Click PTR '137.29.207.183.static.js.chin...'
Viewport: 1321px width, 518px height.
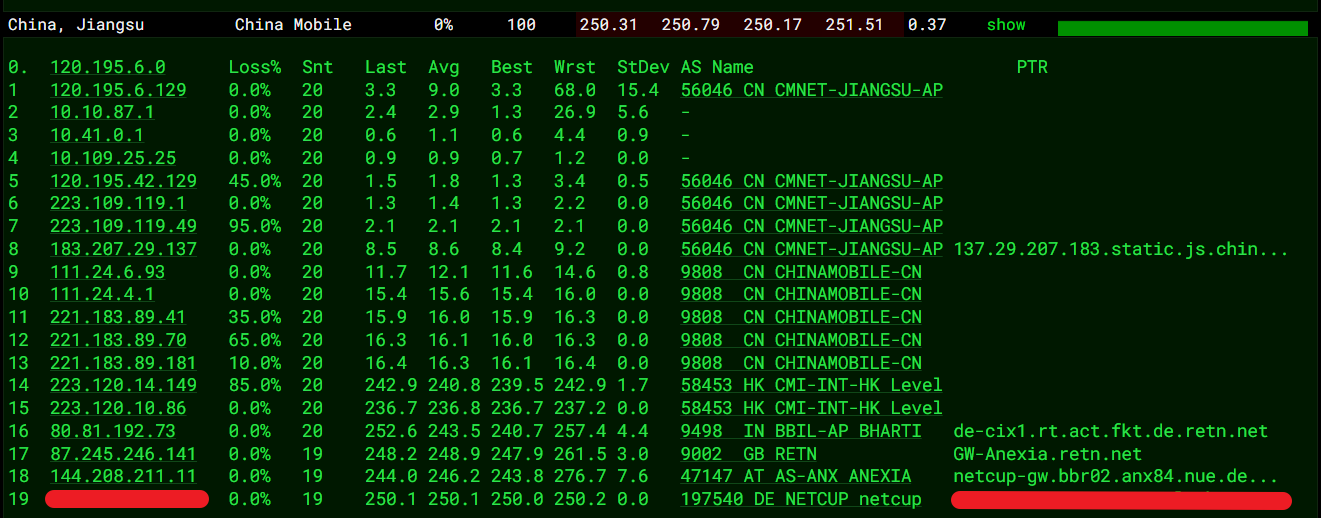coord(1121,249)
